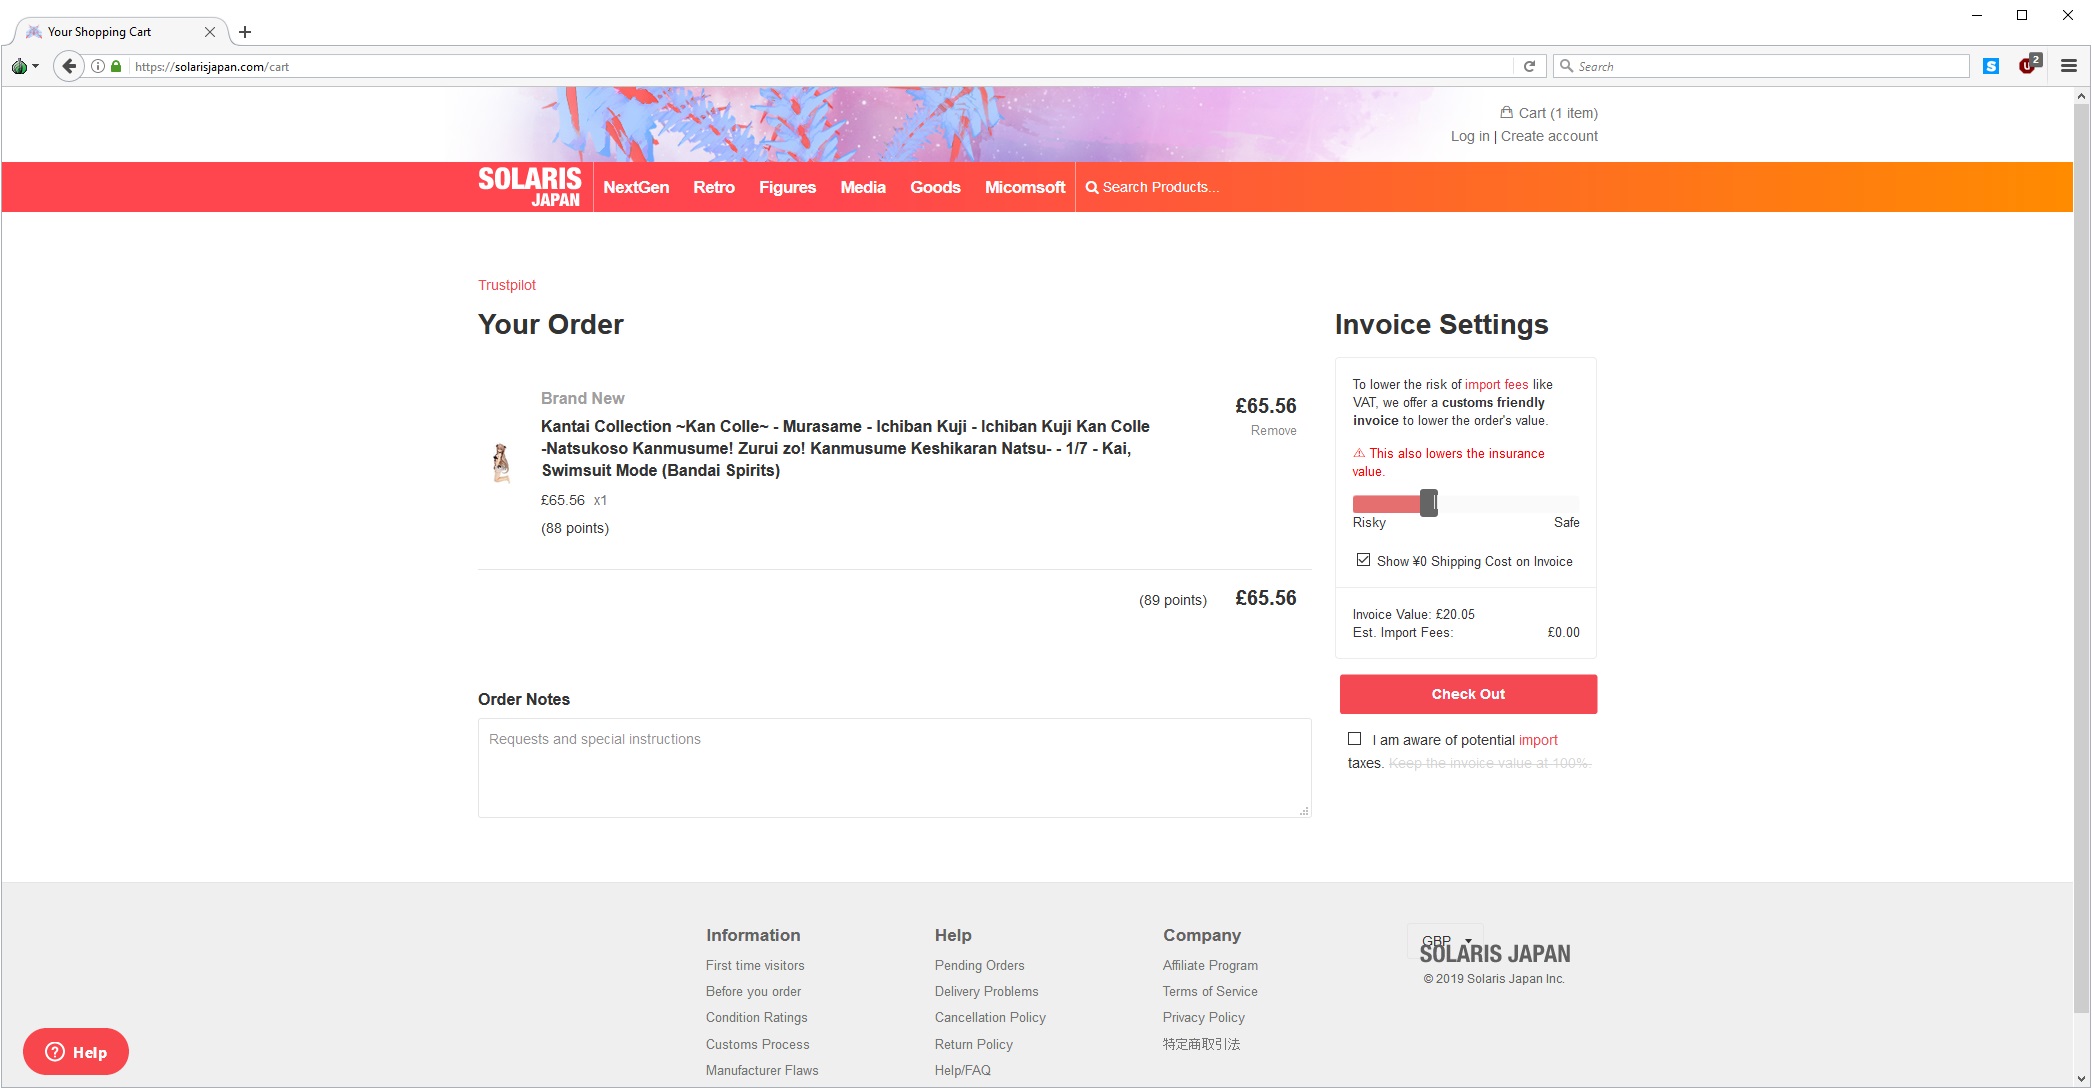
Task: Open the browser hamburger menu
Action: 2069,66
